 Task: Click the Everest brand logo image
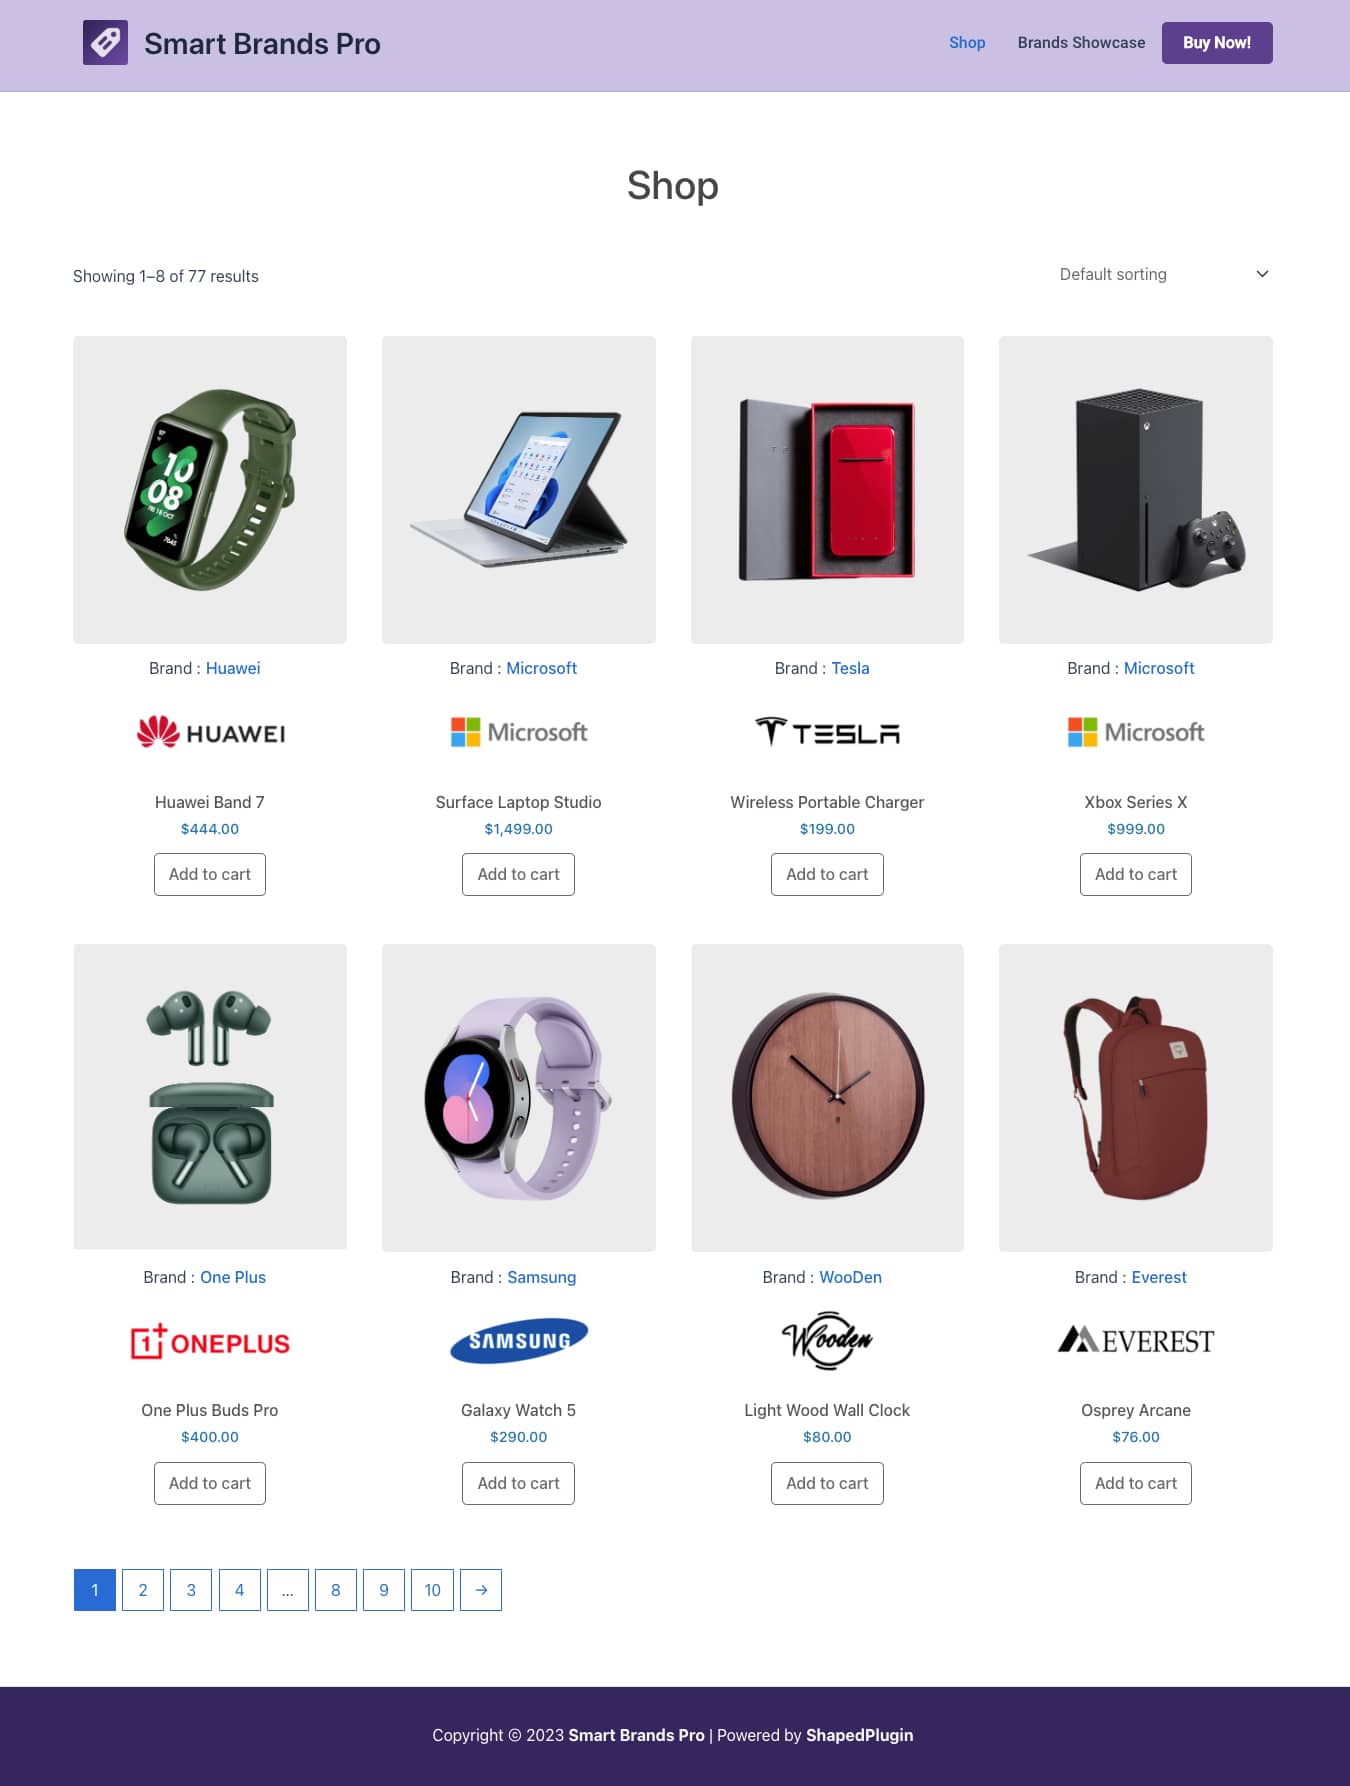pyautogui.click(x=1136, y=1340)
